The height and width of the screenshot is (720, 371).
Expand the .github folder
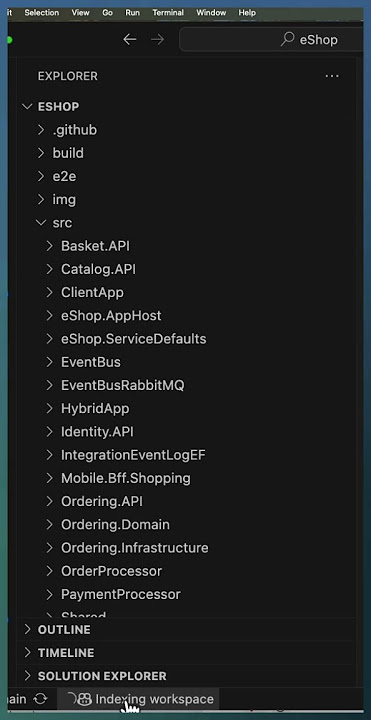point(41,130)
